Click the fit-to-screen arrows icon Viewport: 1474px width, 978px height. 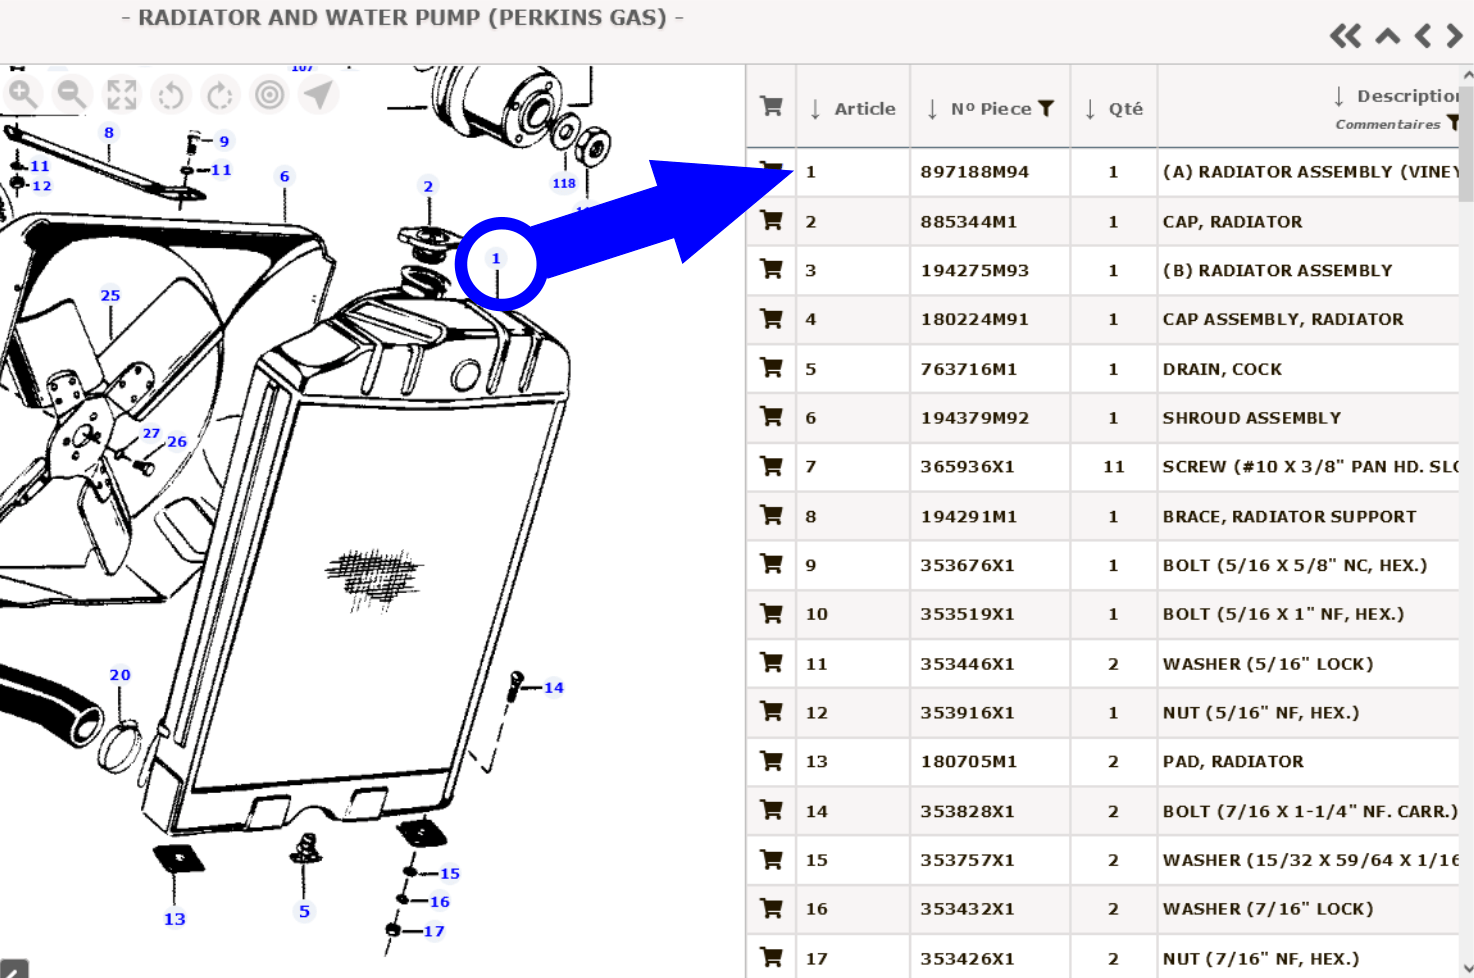coord(122,94)
